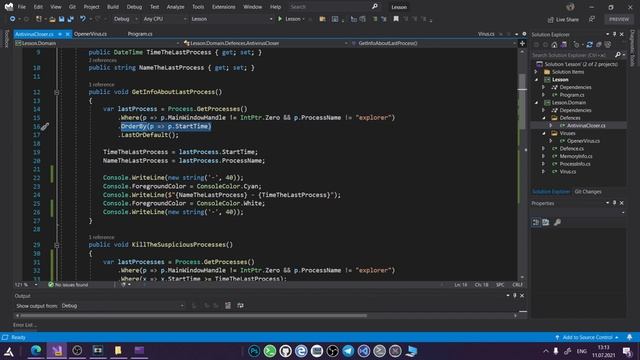This screenshot has width=640, height=360.
Task: Open OBS Studio from taskbar
Action: tap(333, 351)
